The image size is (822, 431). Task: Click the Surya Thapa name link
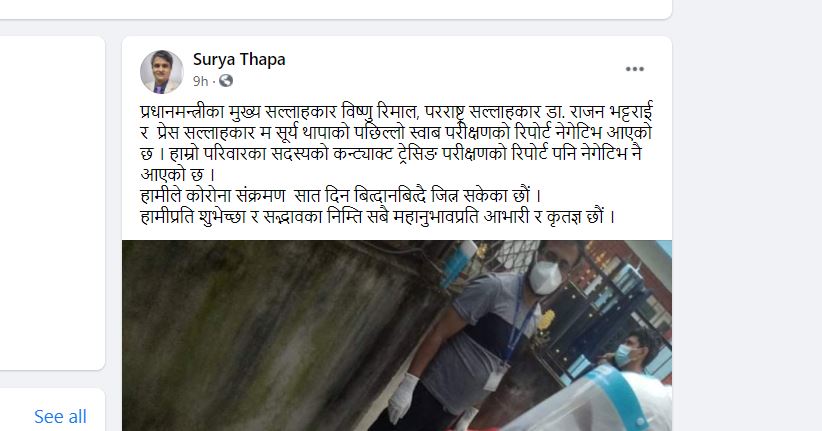pyautogui.click(x=239, y=59)
